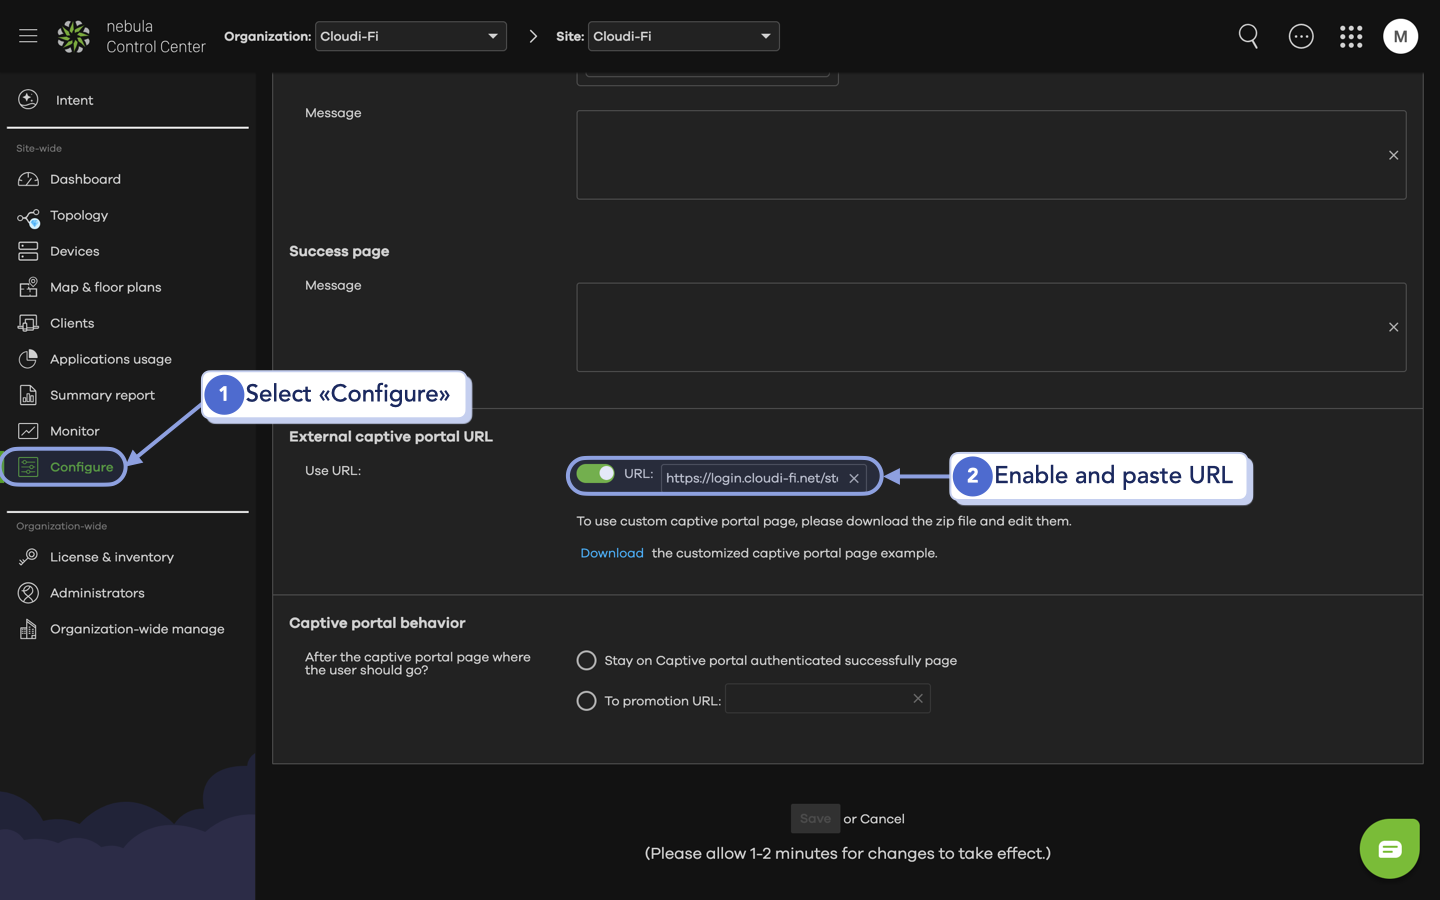This screenshot has height=900, width=1440.
Task: Go to Map & floor plans
Action: 105,287
